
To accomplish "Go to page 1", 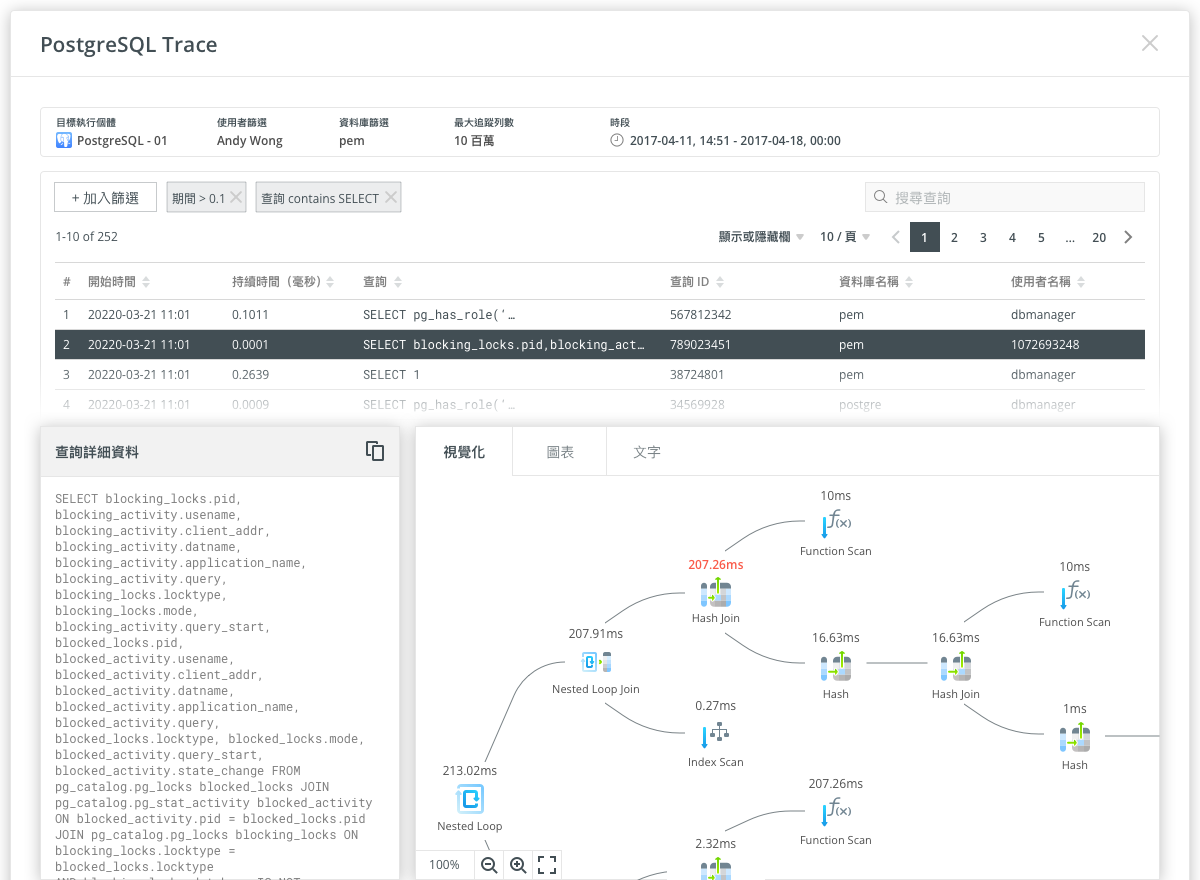I will pos(925,237).
